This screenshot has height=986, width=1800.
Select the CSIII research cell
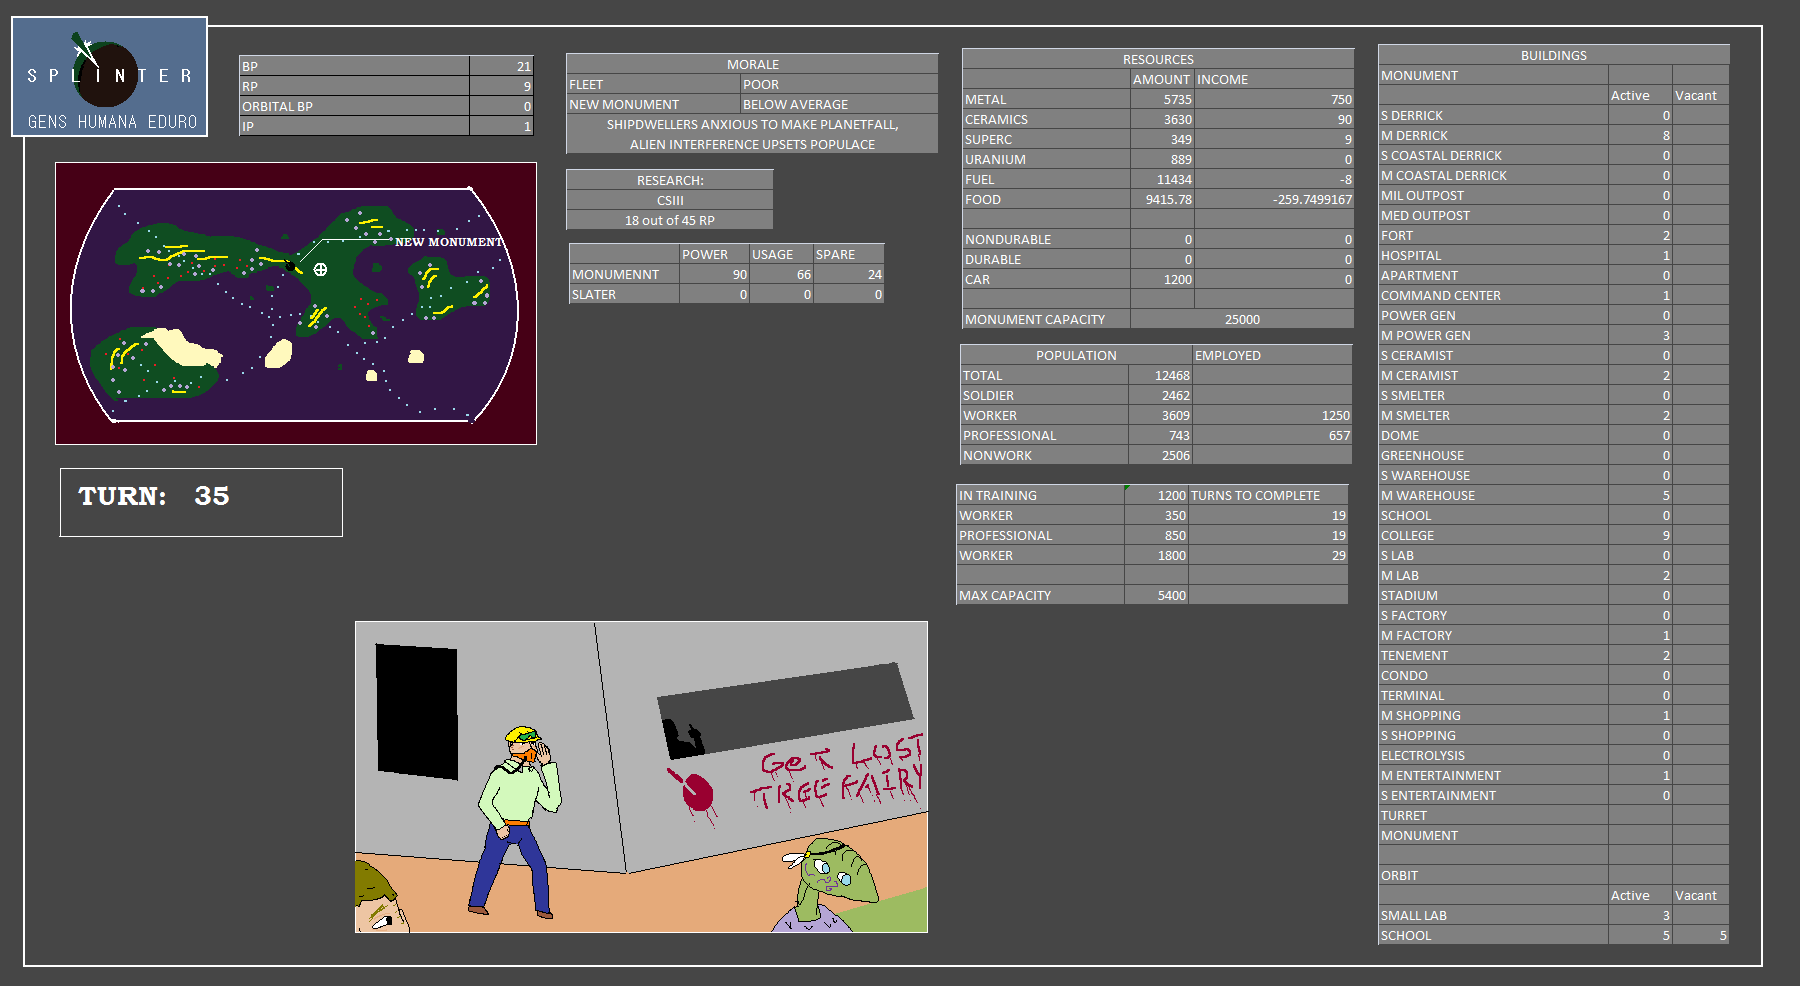coord(669,200)
